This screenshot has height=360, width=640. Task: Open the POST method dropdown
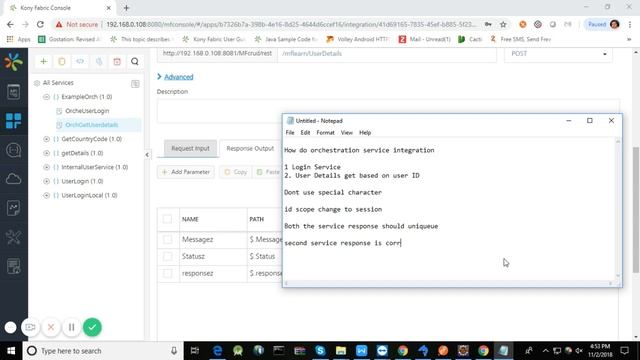click(x=558, y=54)
